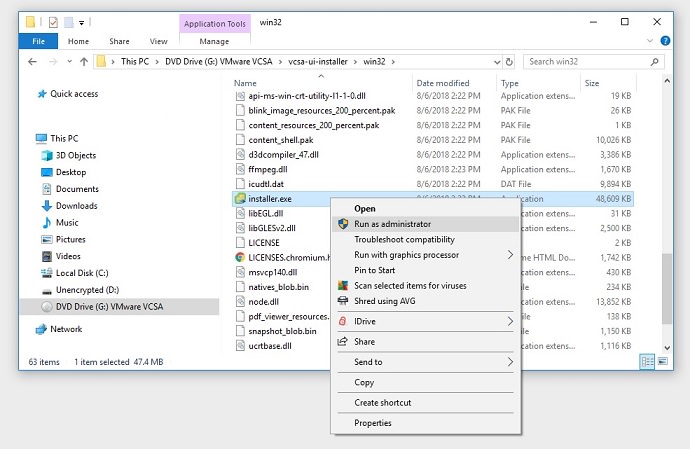Click the 3D Objects cube icon
The height and width of the screenshot is (449, 690).
[47, 155]
